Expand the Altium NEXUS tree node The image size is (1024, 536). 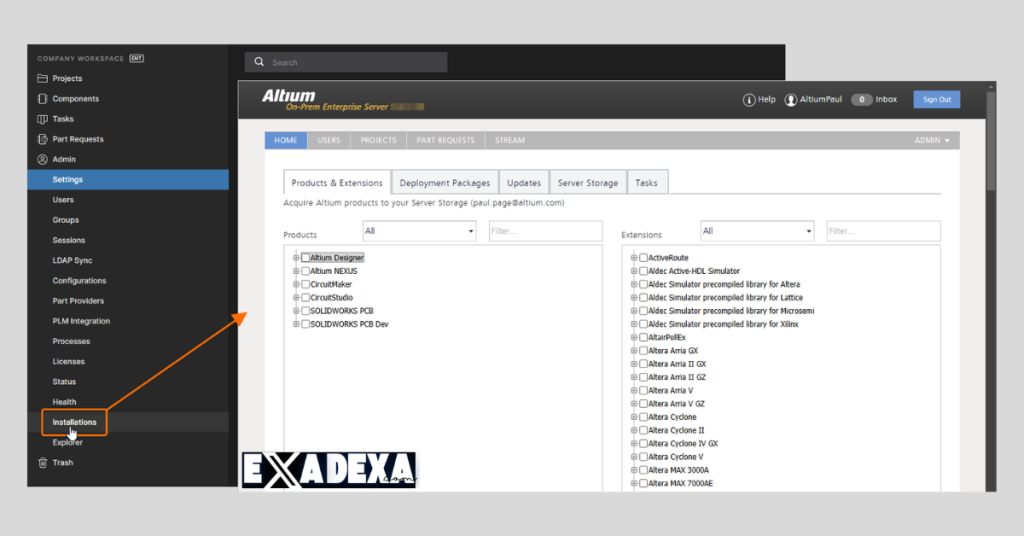click(x=296, y=271)
